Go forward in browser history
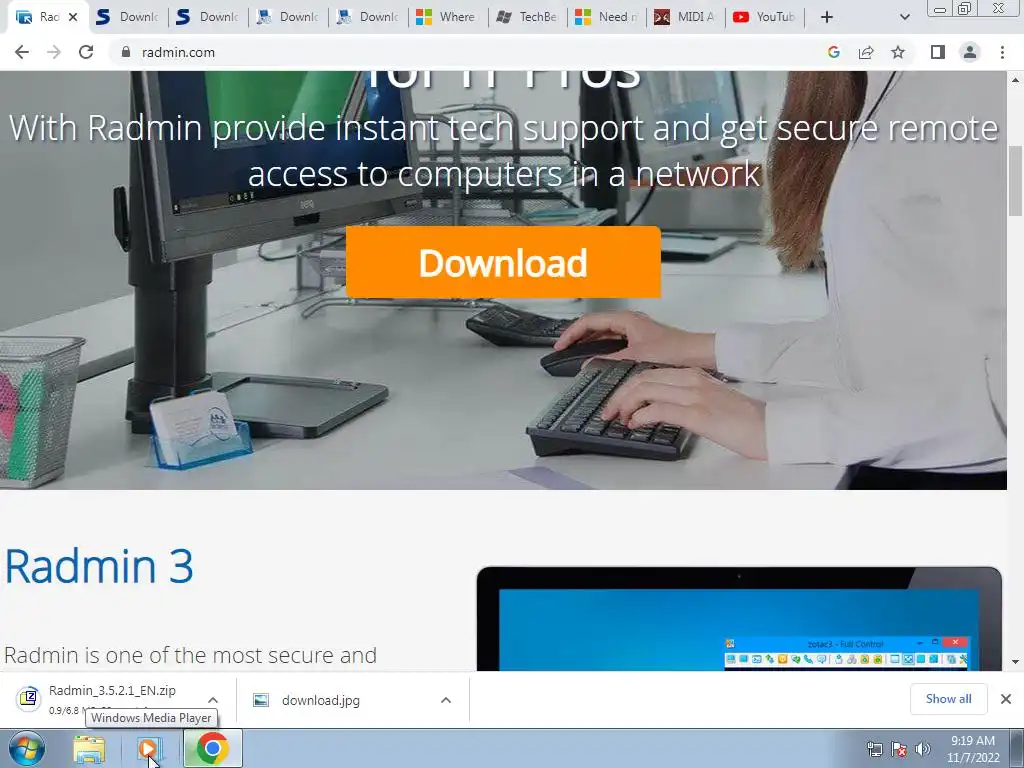The width and height of the screenshot is (1024, 768). tap(54, 52)
